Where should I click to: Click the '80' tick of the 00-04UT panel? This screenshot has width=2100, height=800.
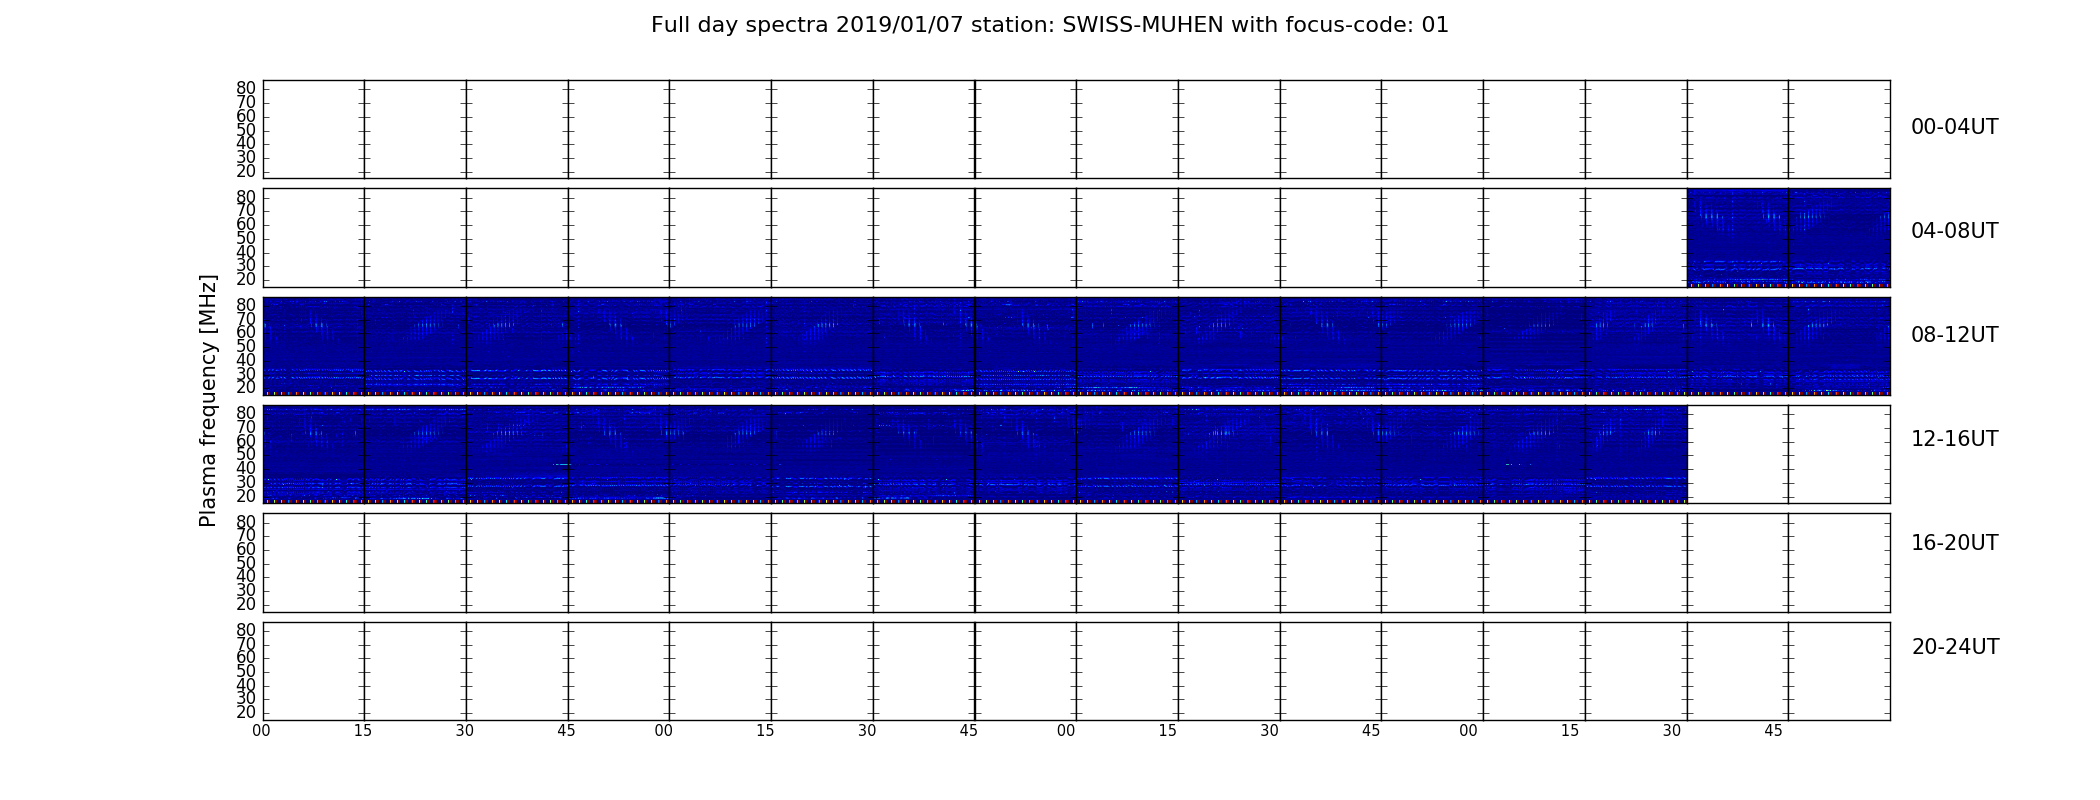point(246,88)
